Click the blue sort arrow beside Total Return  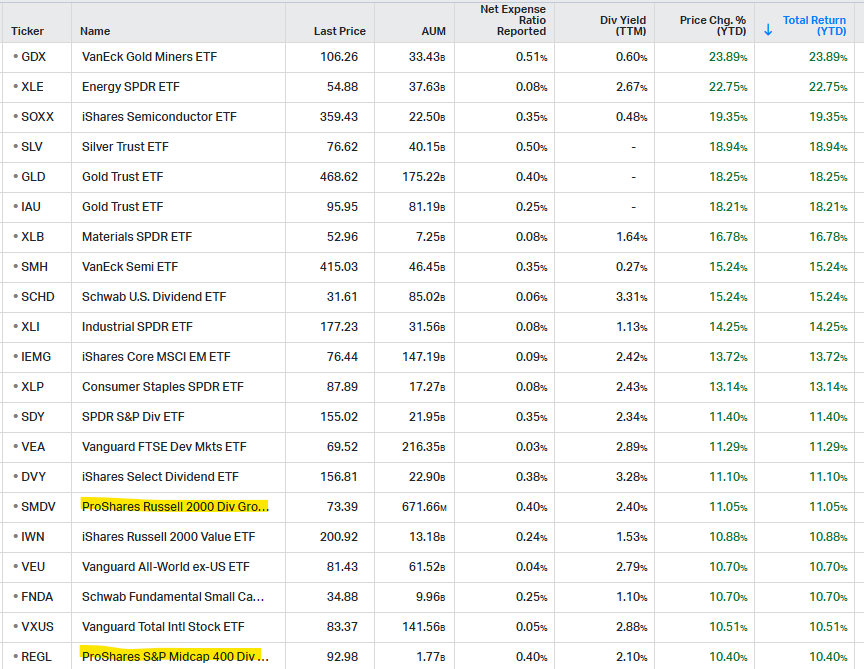click(x=768, y=30)
